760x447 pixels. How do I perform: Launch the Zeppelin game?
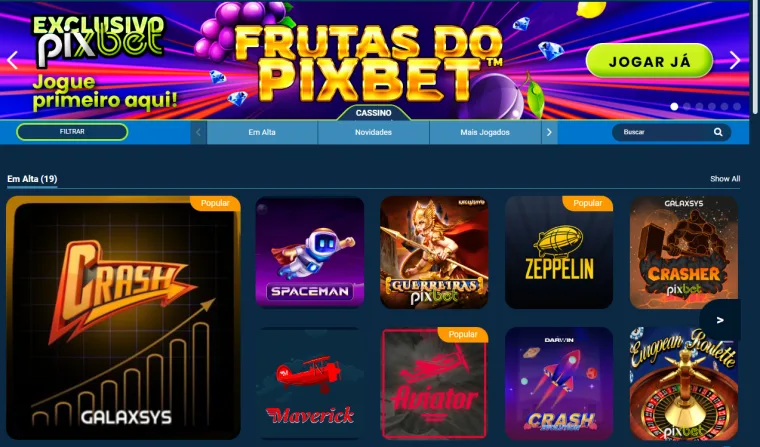559,252
